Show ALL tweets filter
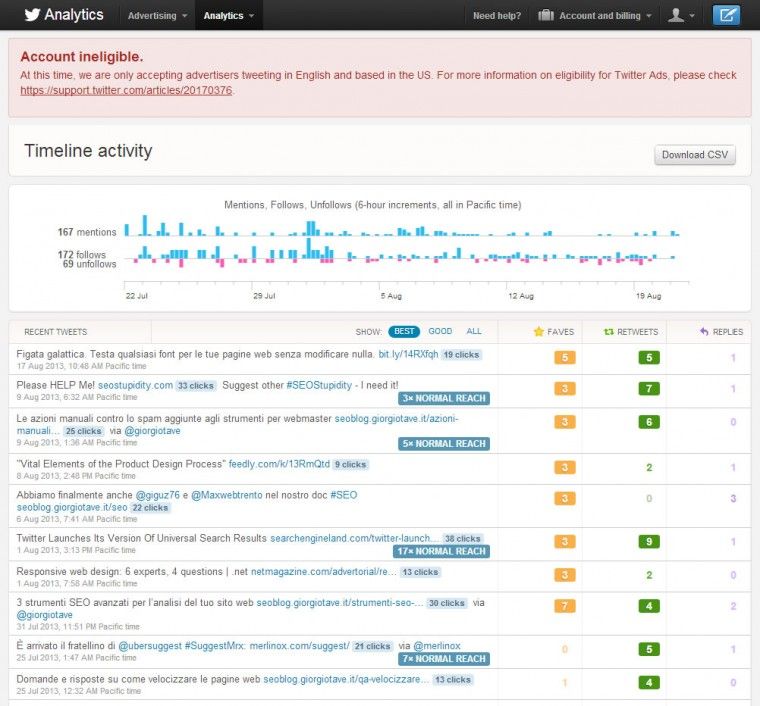 click(x=474, y=331)
